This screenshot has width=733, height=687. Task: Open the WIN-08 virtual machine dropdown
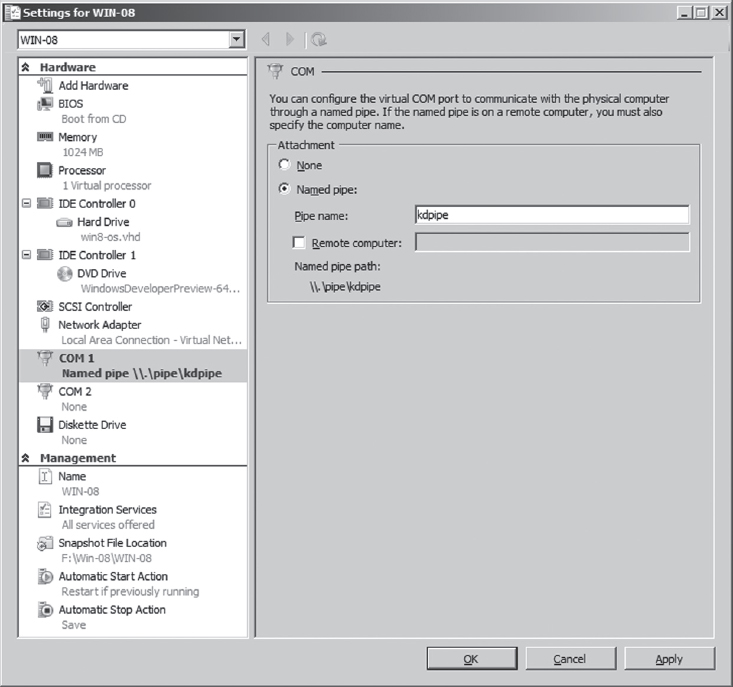[237, 40]
